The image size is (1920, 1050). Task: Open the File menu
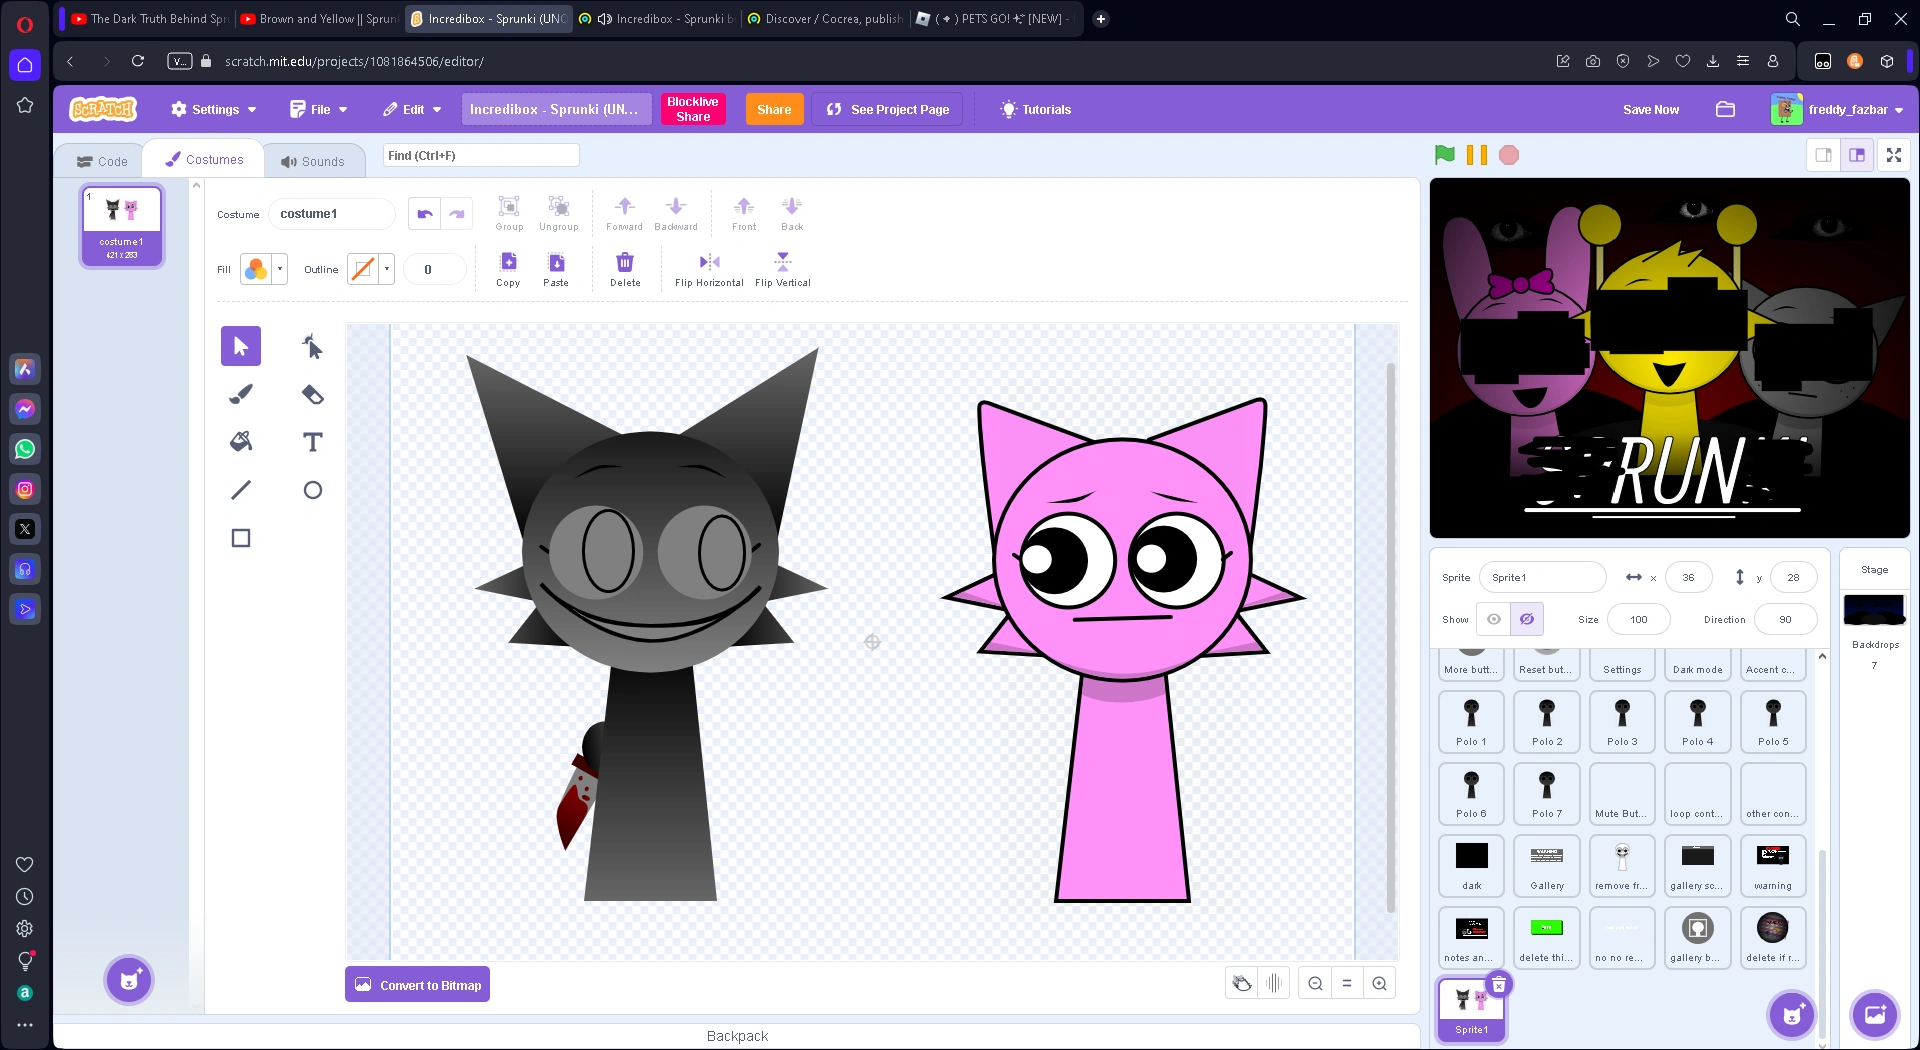[x=317, y=109]
